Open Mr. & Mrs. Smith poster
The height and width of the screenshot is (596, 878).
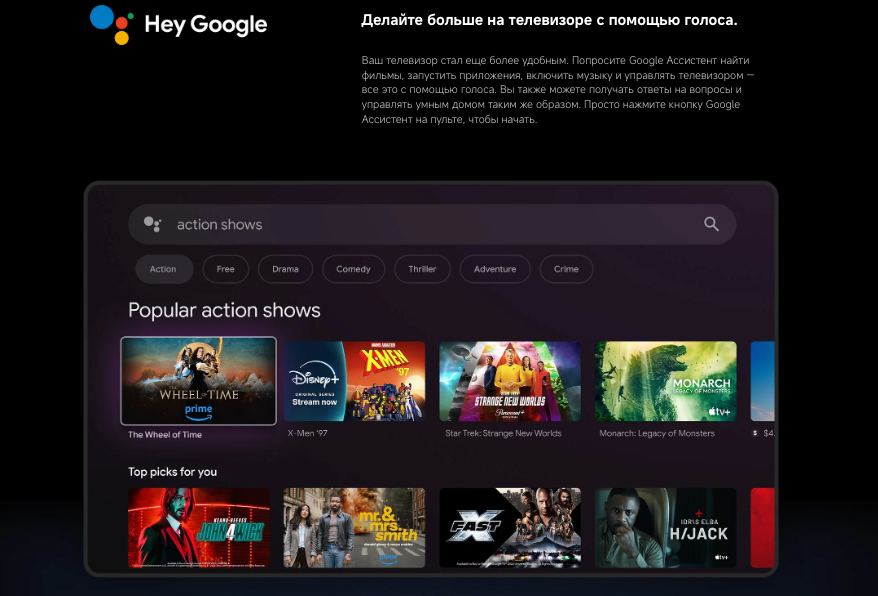point(354,528)
